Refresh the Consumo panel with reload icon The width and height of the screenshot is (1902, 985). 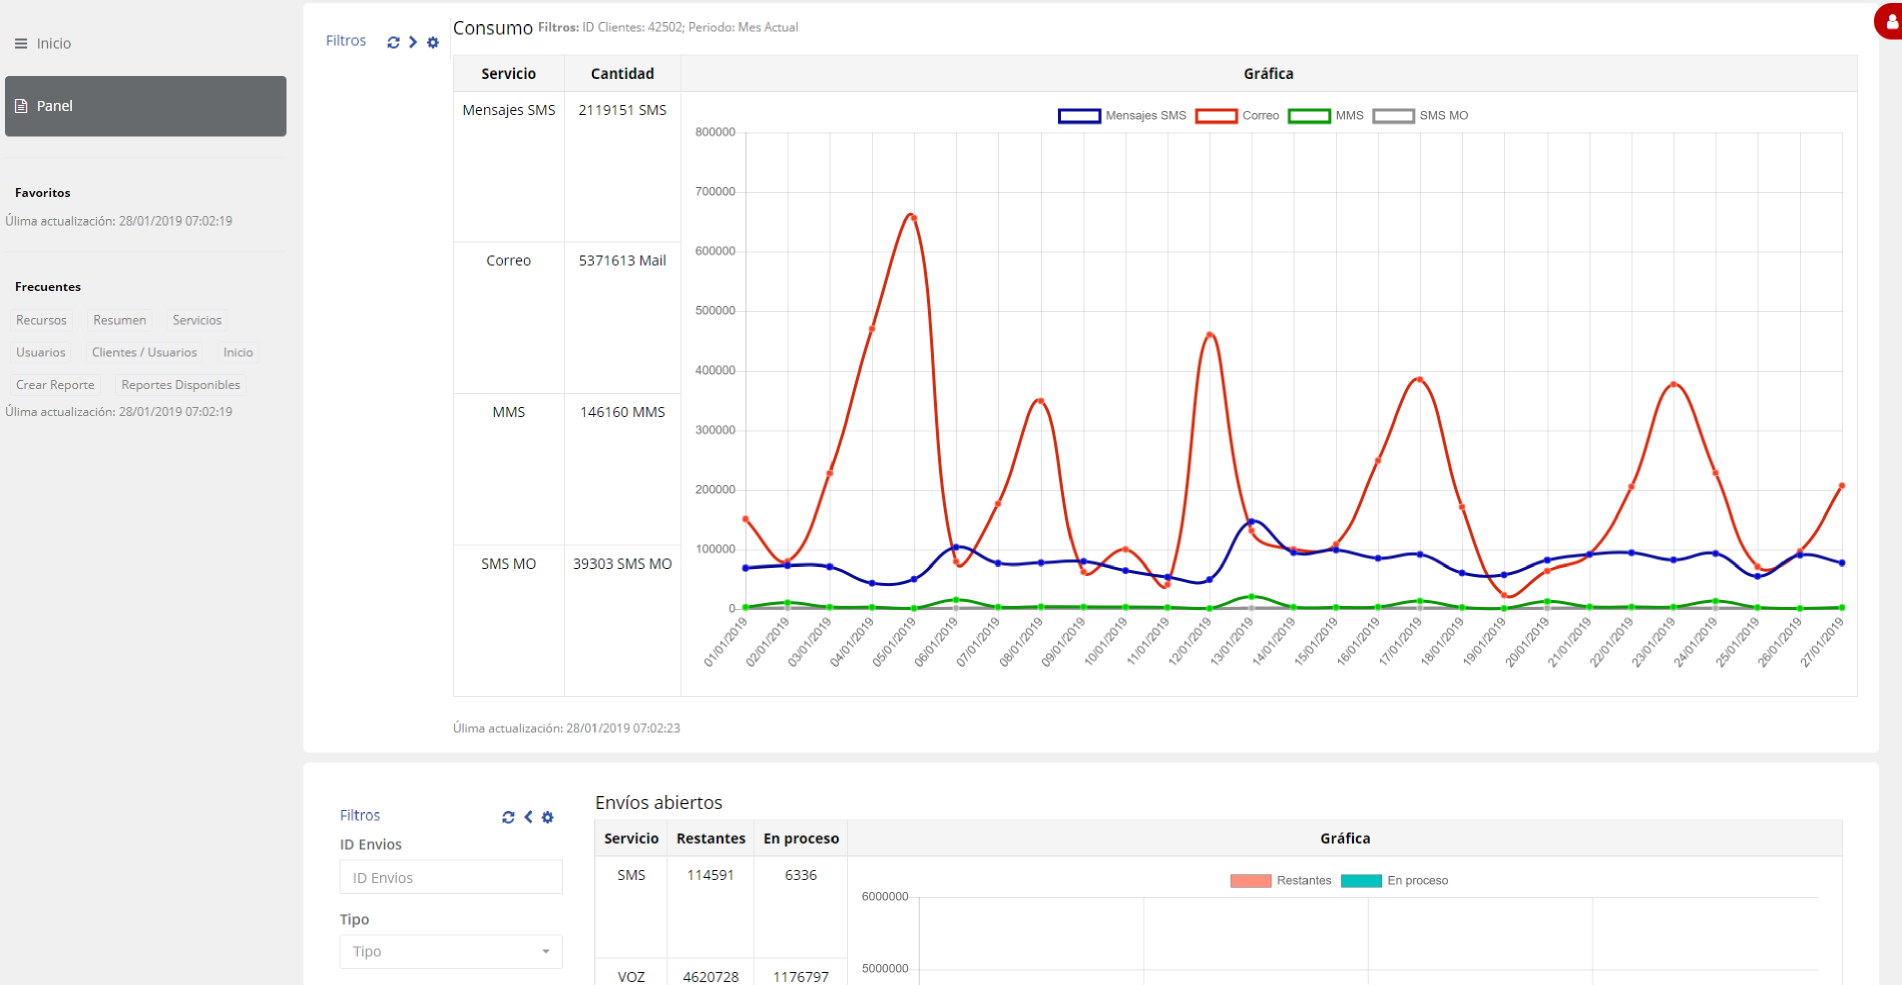point(393,42)
